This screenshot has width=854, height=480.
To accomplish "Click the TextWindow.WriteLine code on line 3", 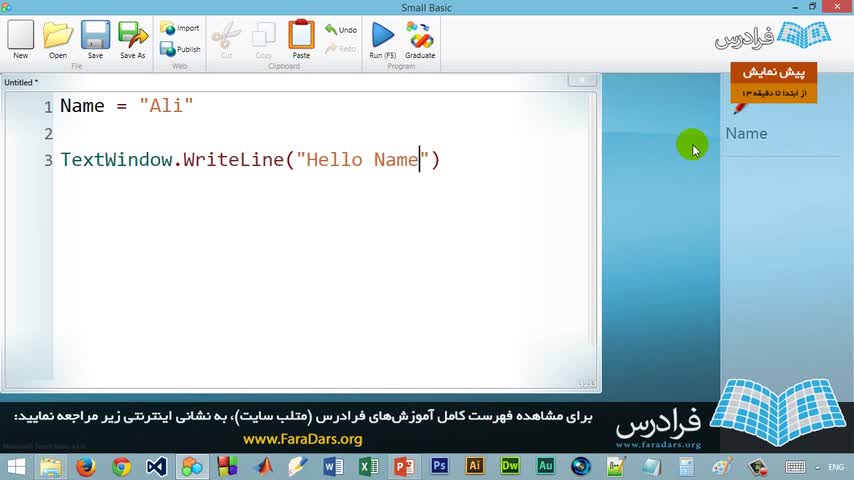I will pyautogui.click(x=249, y=160).
